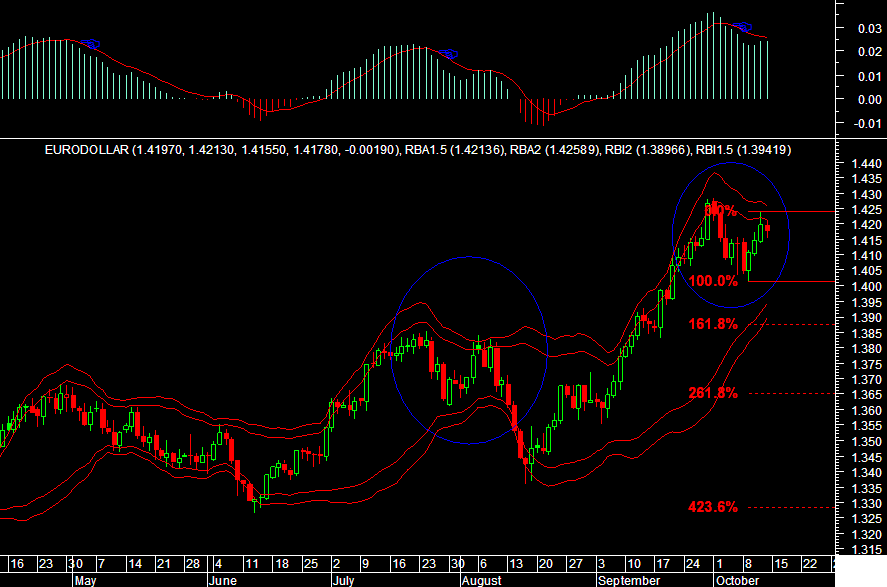Image resolution: width=887 pixels, height=587 pixels.
Task: Click the June month label
Action: pos(224,578)
